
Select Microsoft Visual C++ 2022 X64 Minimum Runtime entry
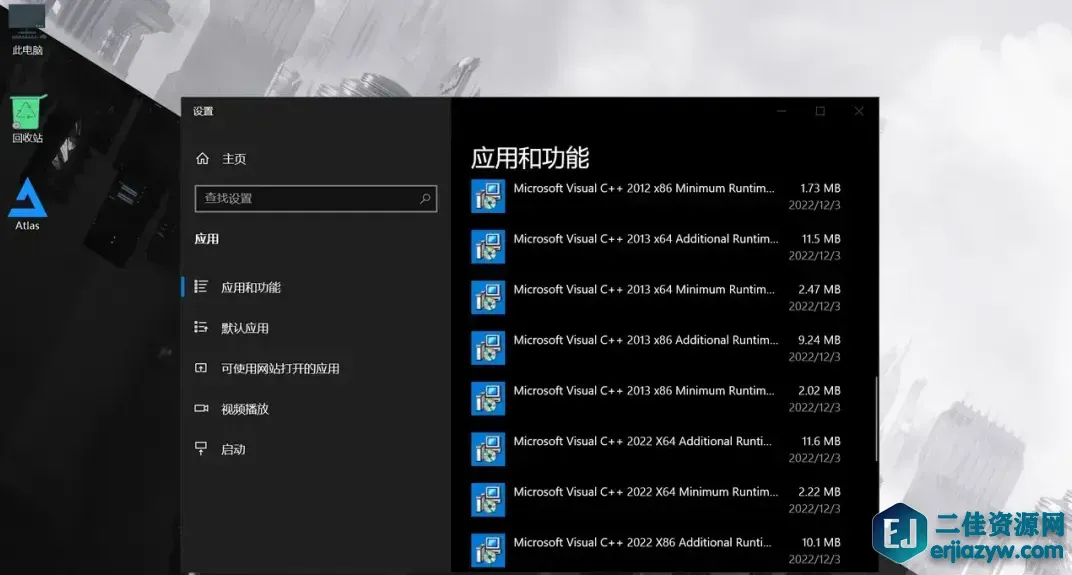pos(656,500)
